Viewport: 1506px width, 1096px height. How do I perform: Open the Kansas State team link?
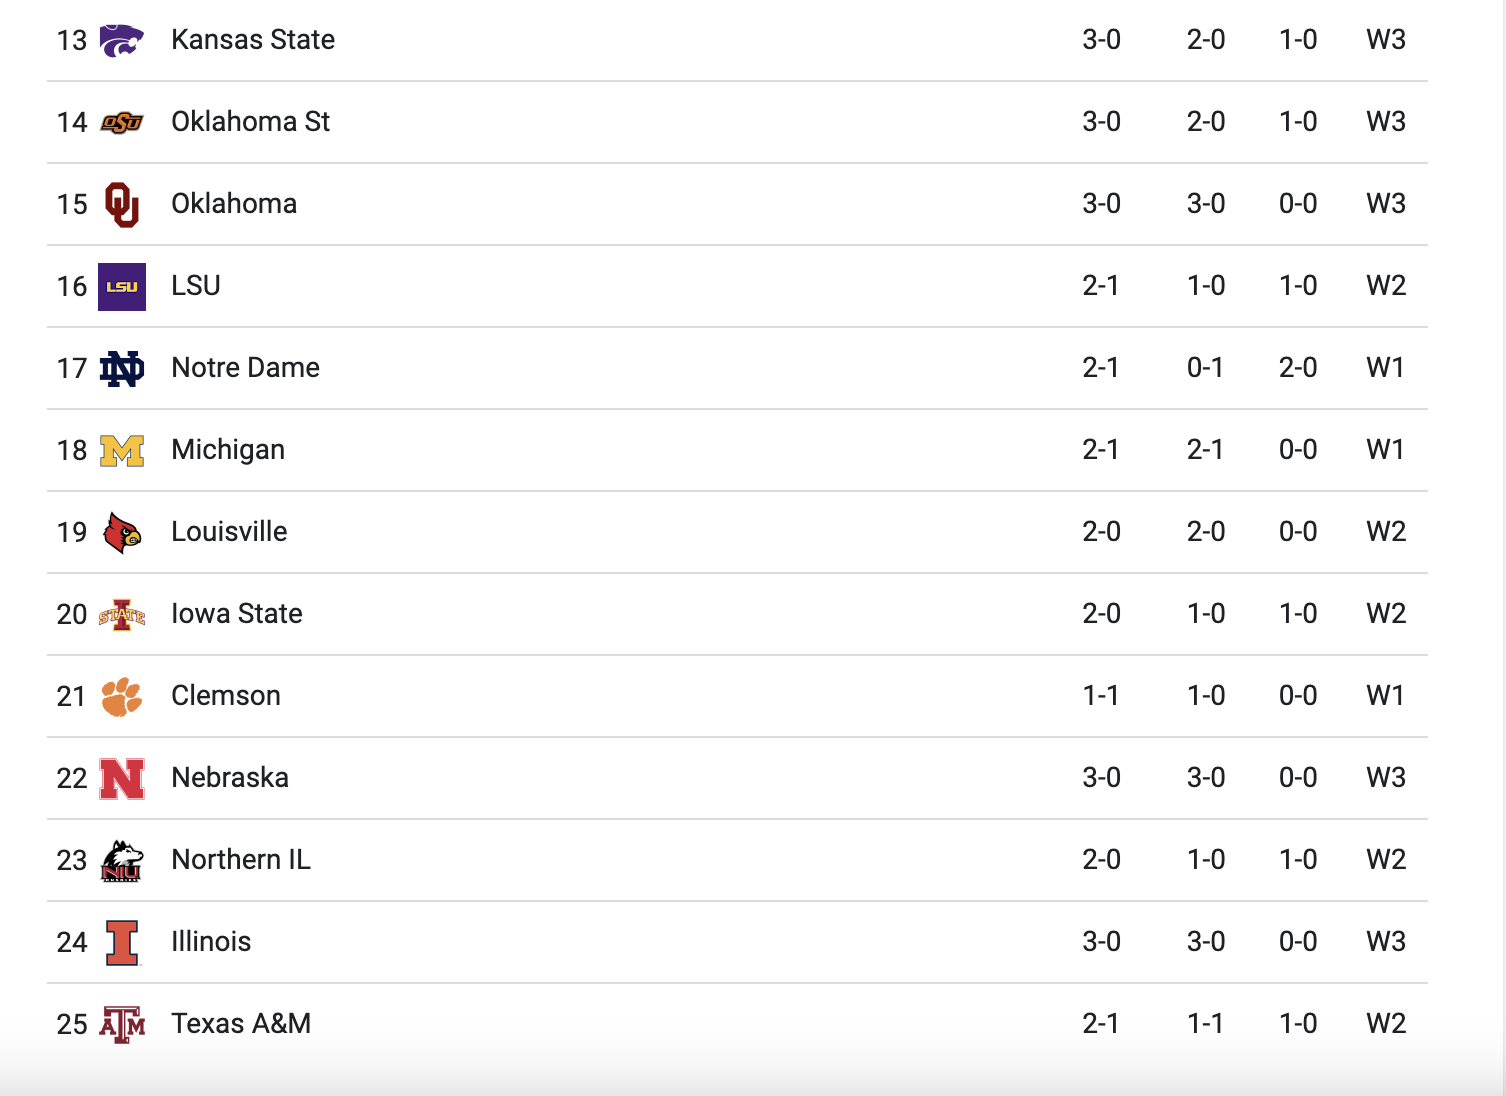[253, 40]
